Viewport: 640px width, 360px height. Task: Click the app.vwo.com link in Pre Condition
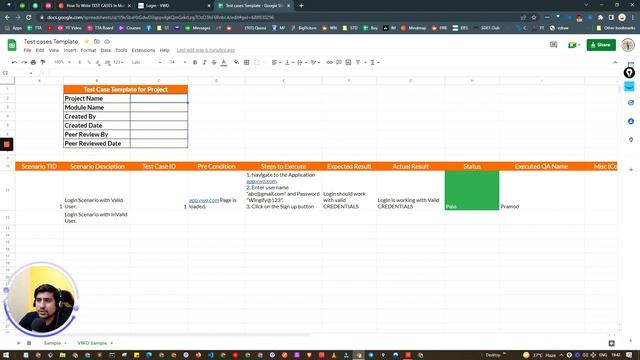(x=204, y=200)
